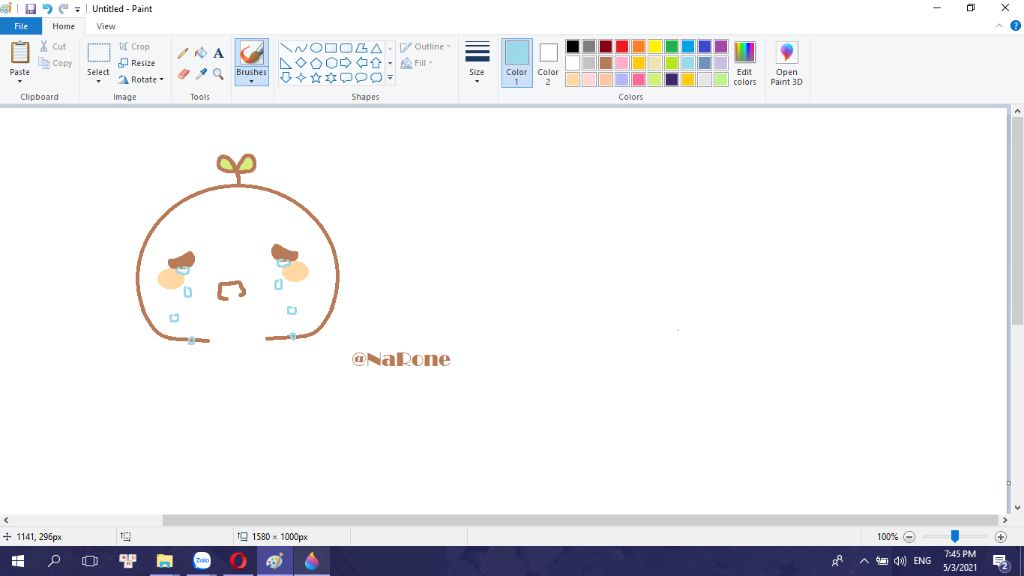Open Paint 3D
The width and height of the screenshot is (1024, 576).
coord(786,63)
